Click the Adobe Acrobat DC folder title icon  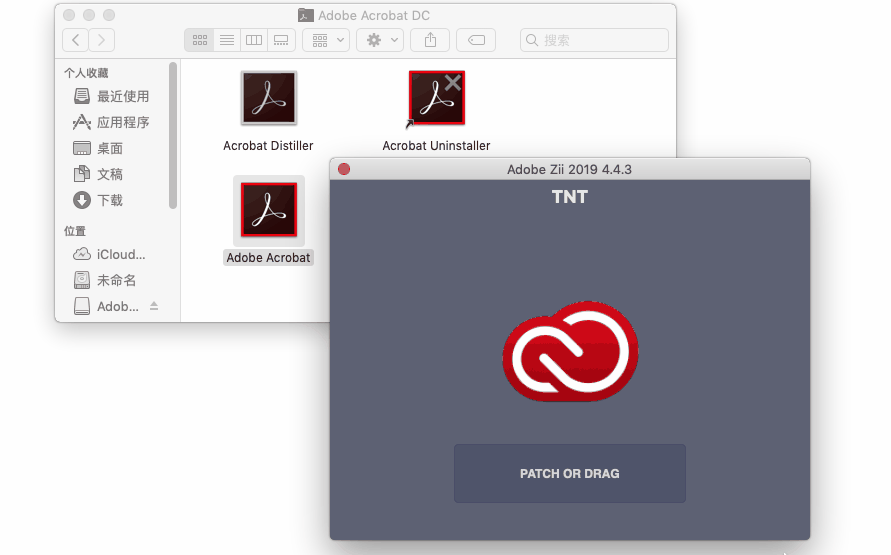click(306, 15)
